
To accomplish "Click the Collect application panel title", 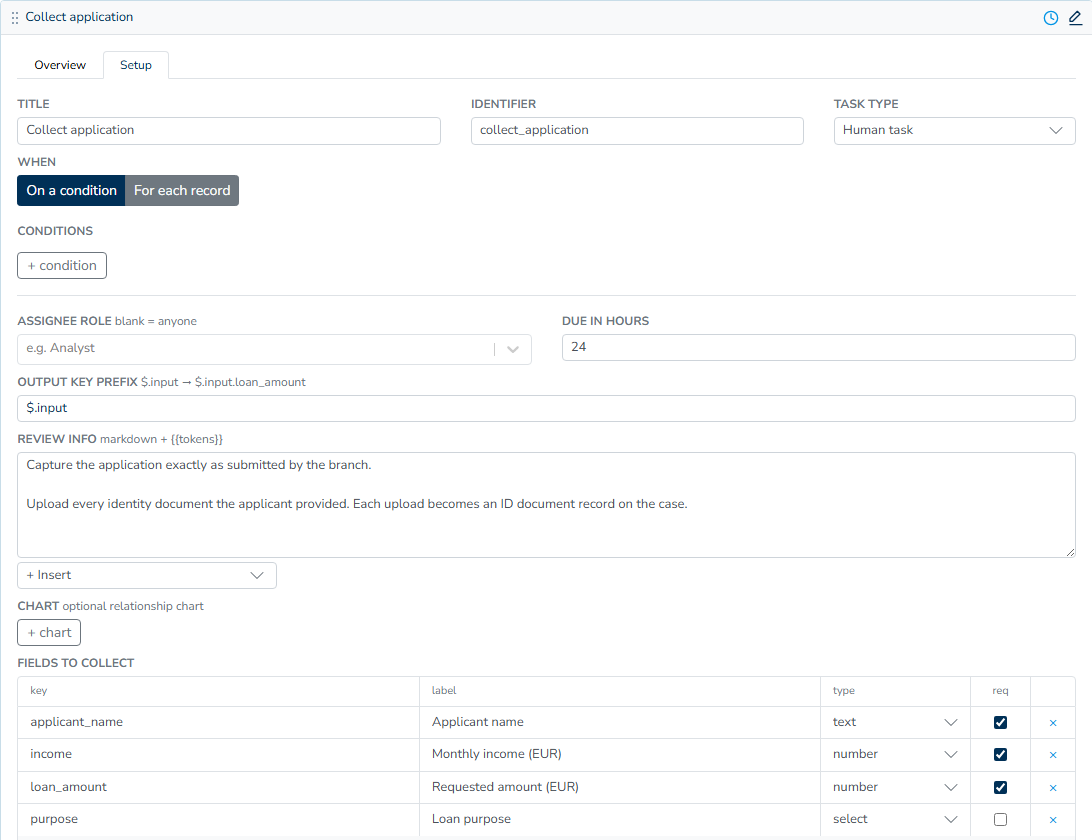I will click(79, 17).
